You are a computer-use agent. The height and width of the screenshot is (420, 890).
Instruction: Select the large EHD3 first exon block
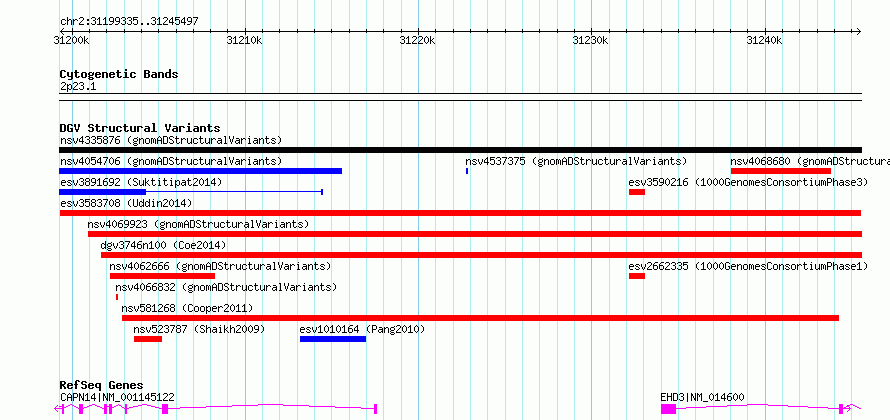point(668,408)
